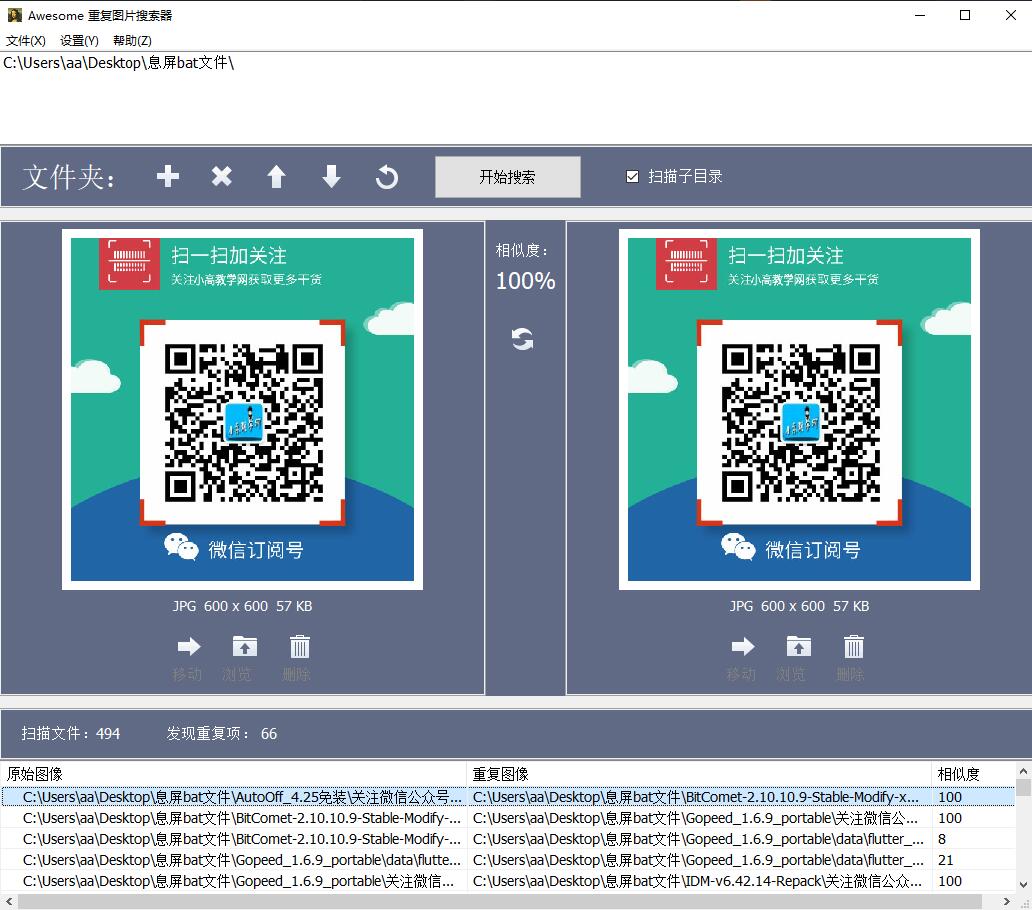Click horizontal scrollbar left arrow
The width and height of the screenshot is (1032, 910).
(9, 901)
